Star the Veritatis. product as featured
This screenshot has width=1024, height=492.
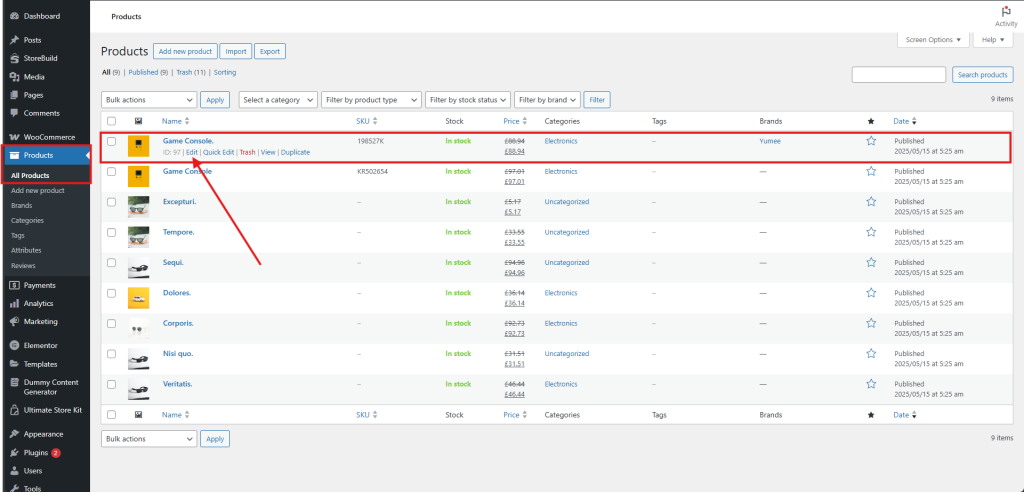coord(871,384)
